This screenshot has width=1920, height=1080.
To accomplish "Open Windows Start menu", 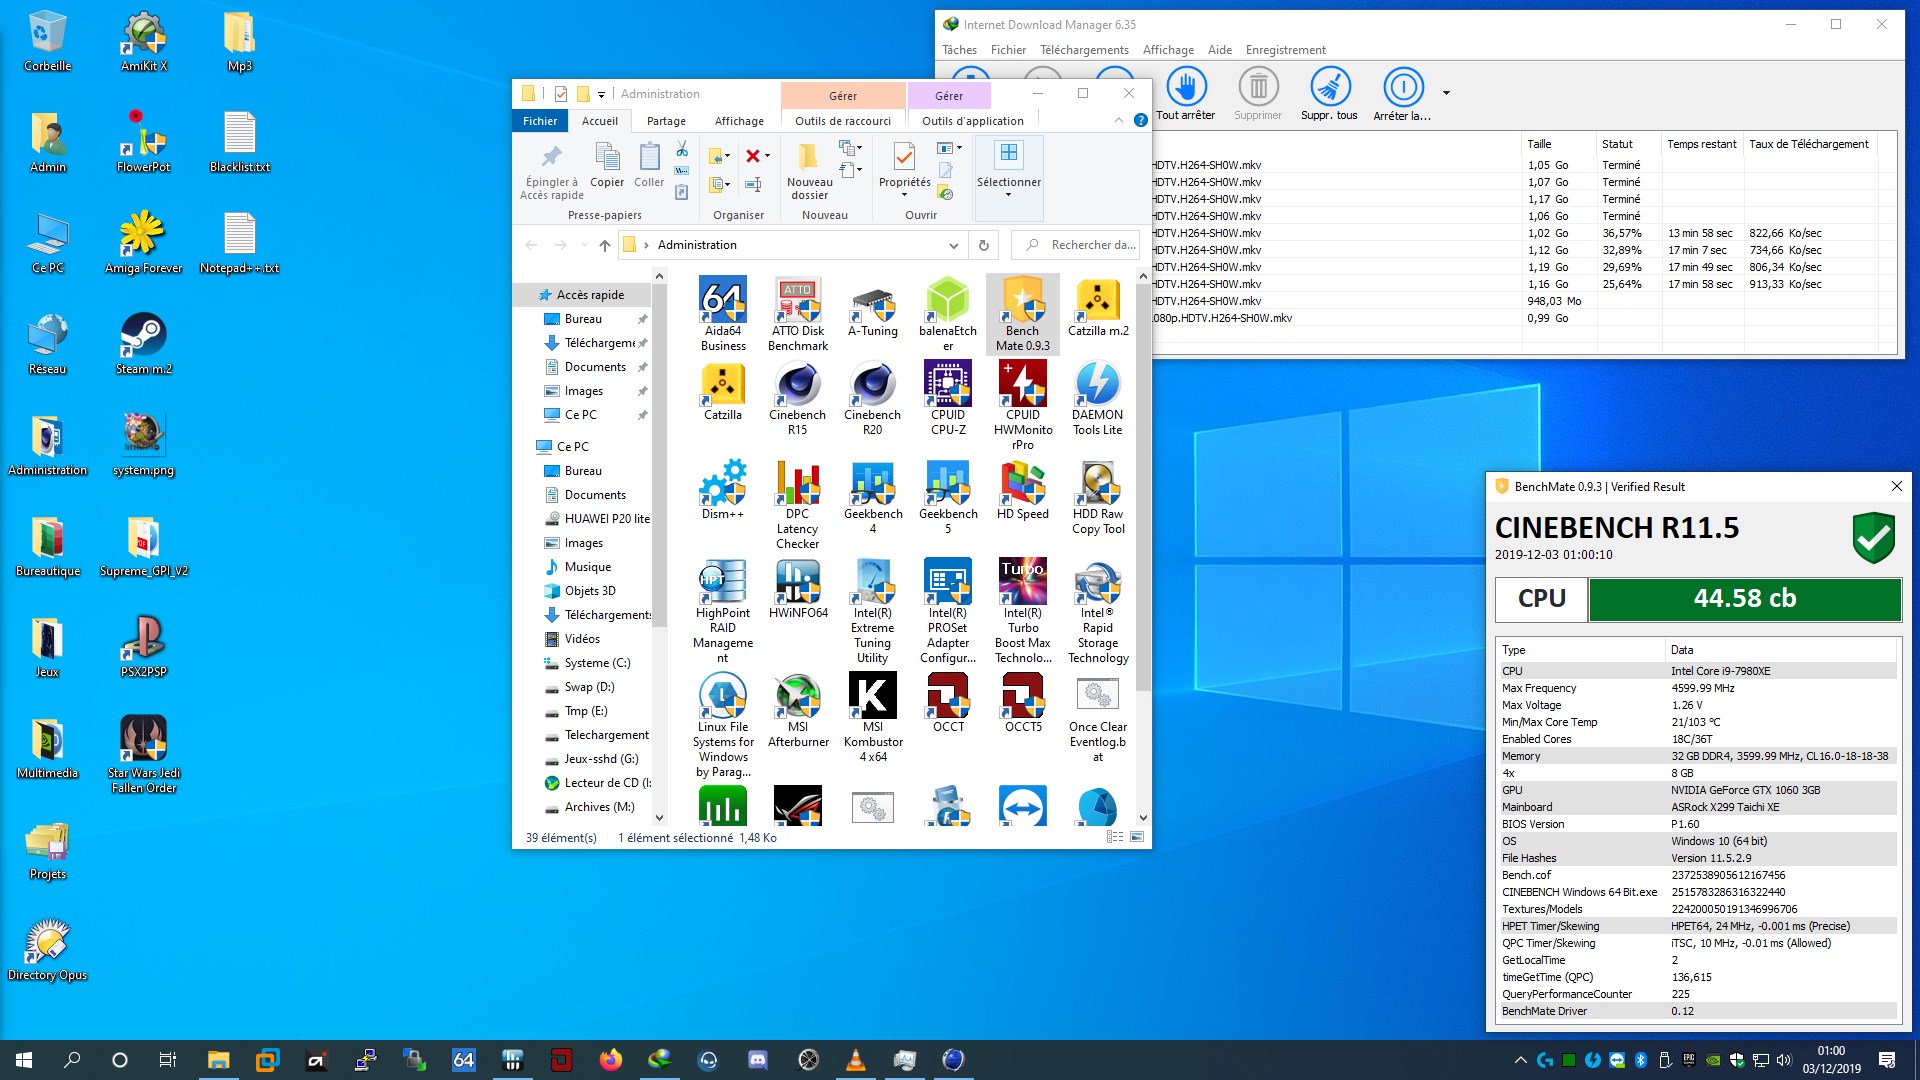I will point(24,1060).
